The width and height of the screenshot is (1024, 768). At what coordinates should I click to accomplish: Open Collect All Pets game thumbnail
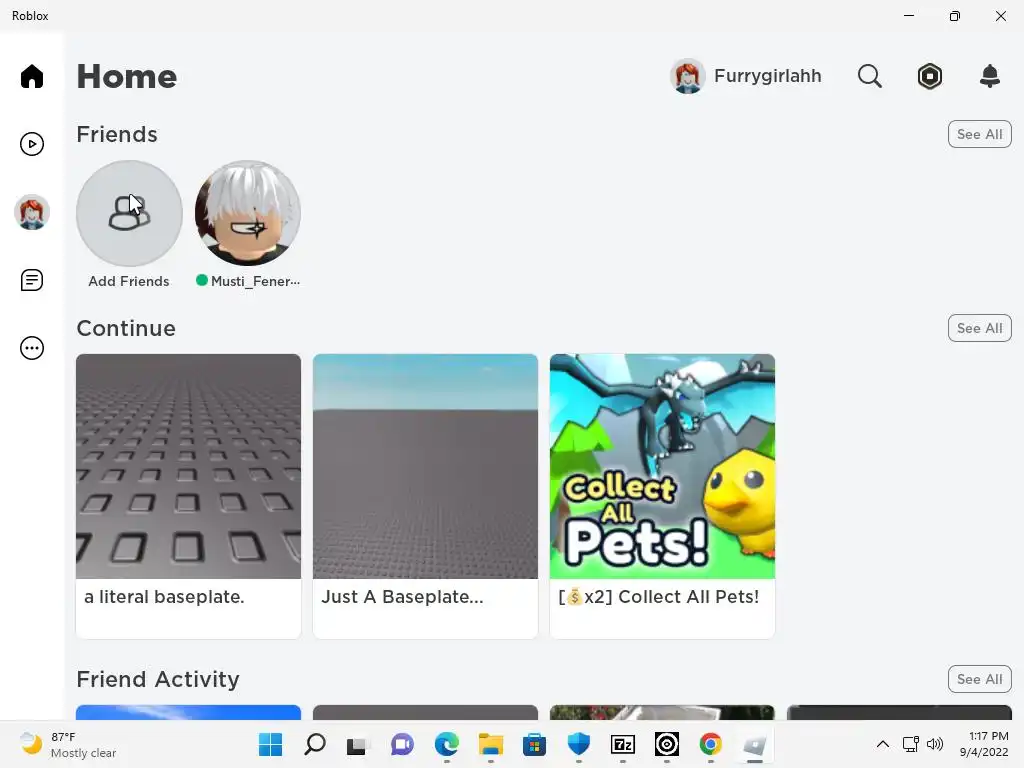tap(662, 466)
